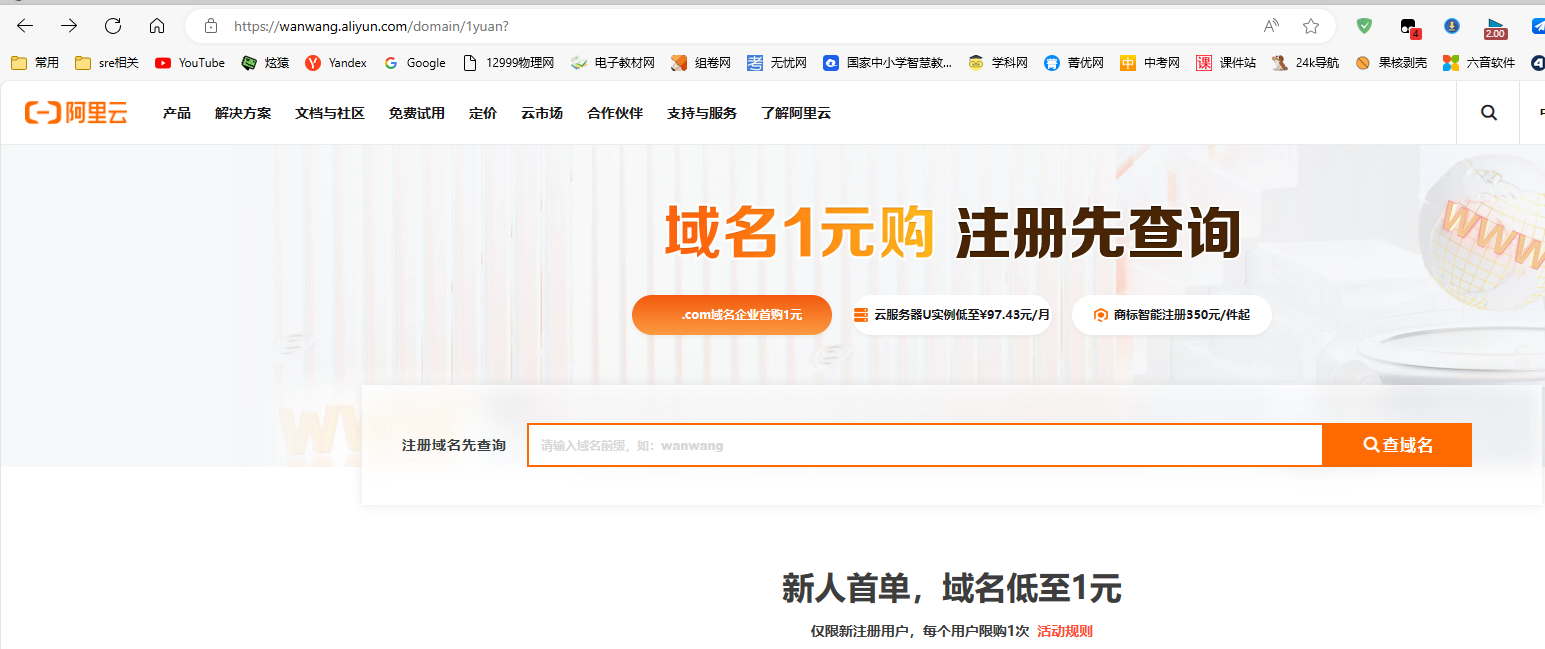Open the 了解阿里云 navigation menu

[796, 113]
